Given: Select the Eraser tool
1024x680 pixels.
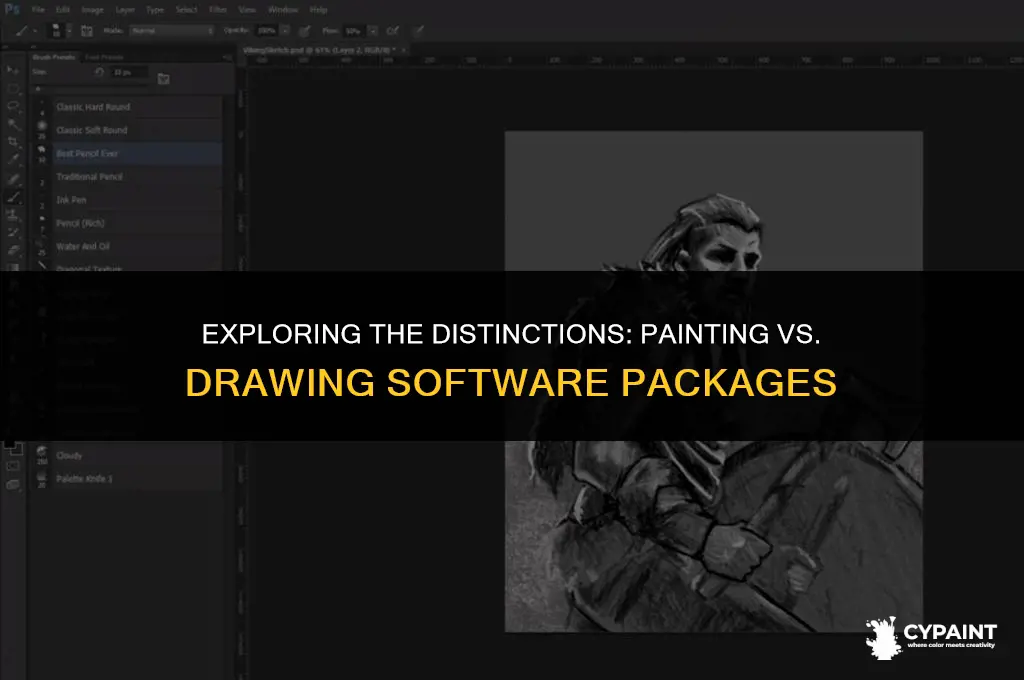Looking at the screenshot, I should (12, 250).
